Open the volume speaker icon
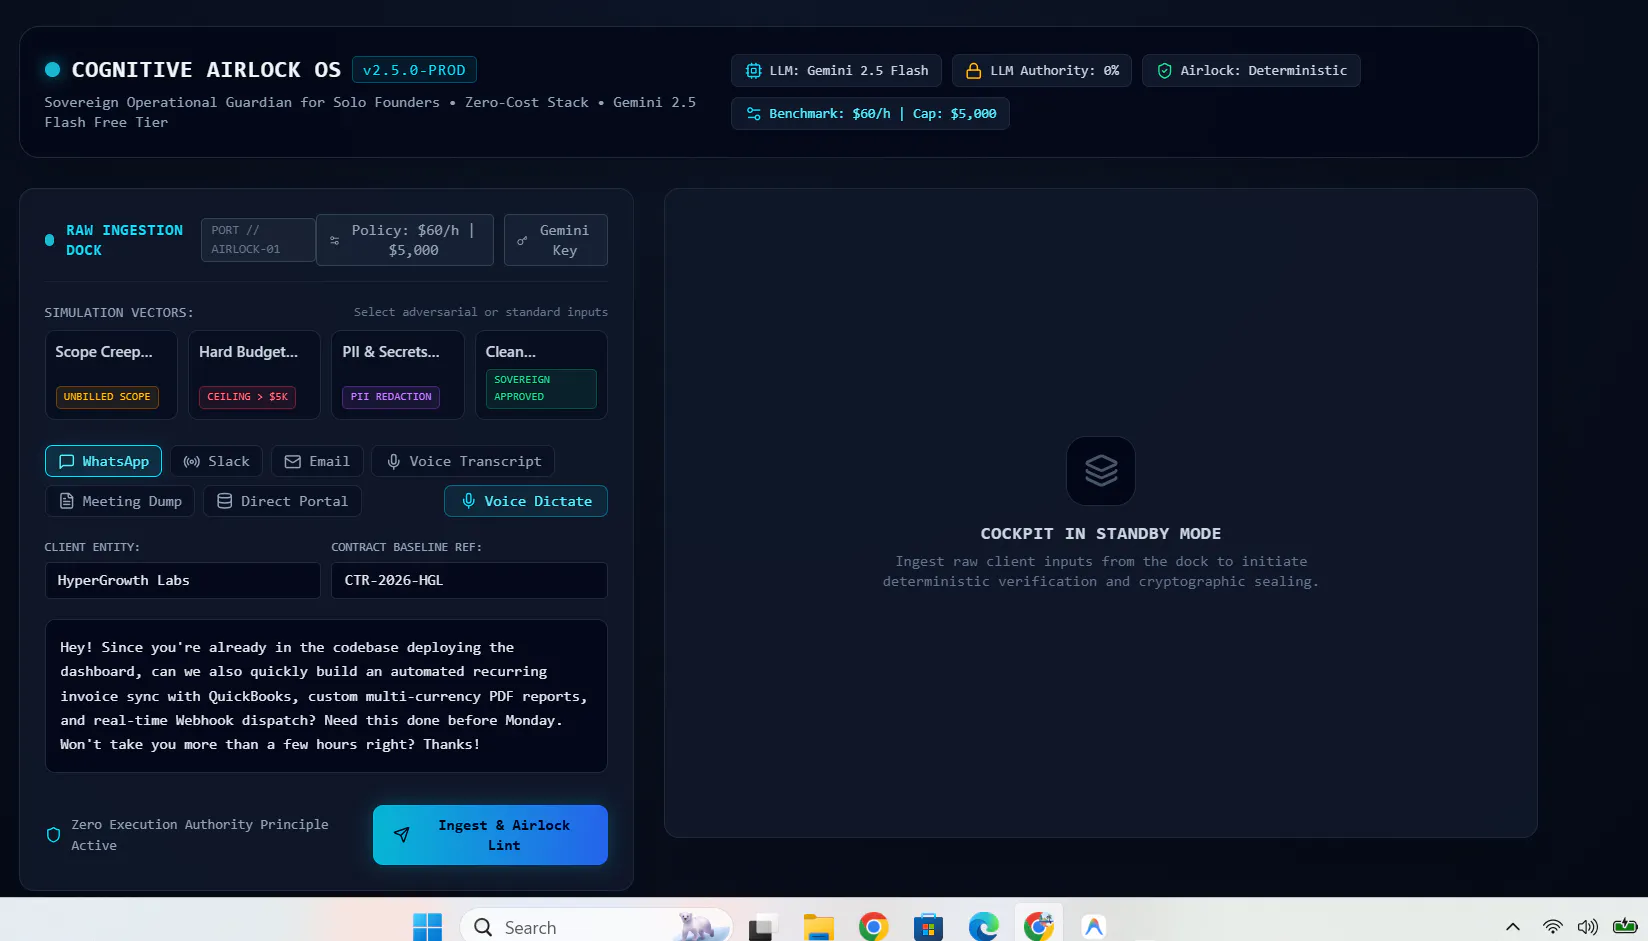 1587,927
